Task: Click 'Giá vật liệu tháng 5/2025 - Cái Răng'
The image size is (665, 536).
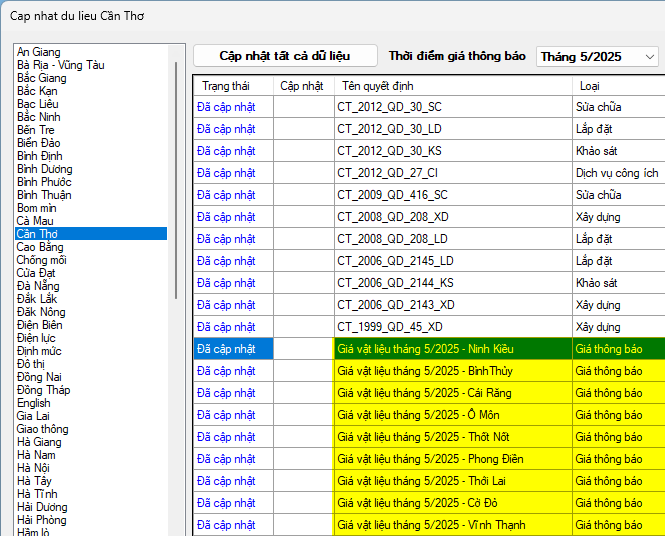Action: (x=453, y=393)
